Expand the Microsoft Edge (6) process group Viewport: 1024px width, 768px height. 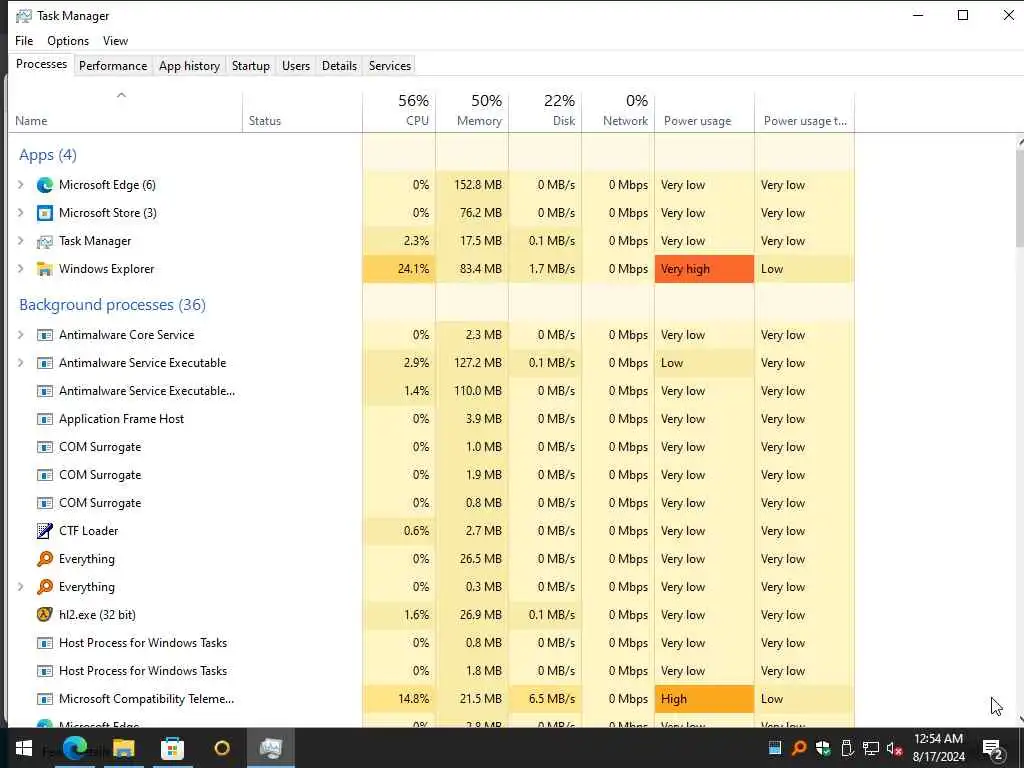20,185
